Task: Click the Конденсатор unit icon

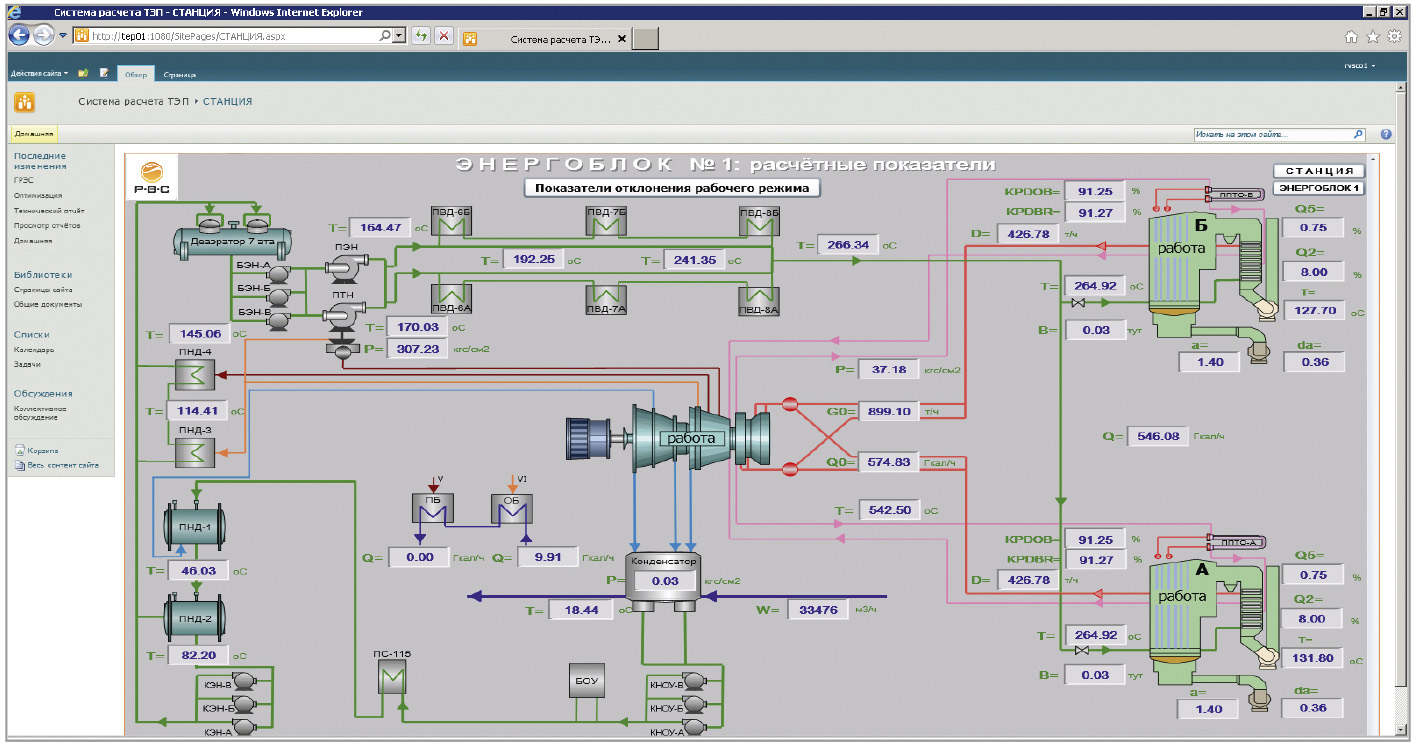Action: [x=663, y=583]
